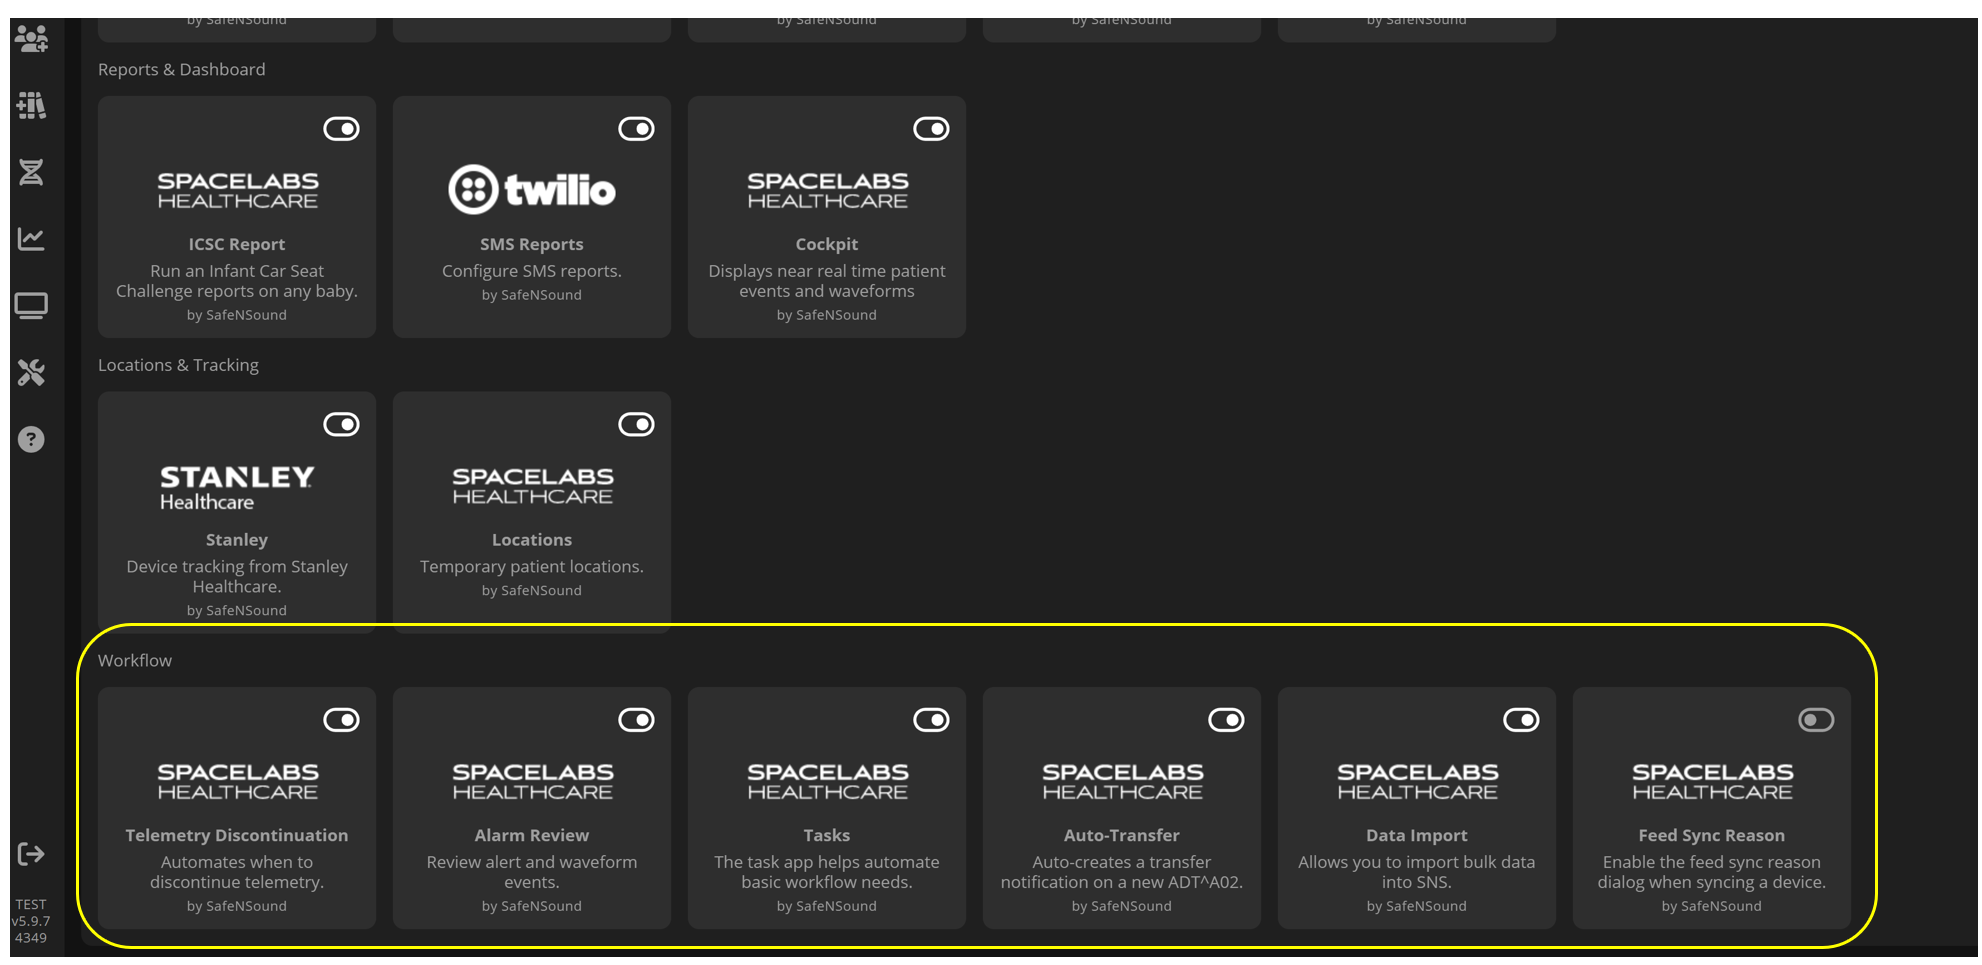Screen dimensions: 1982x965
Task: Toggle the ICSC Report switch
Action: pyautogui.click(x=341, y=129)
